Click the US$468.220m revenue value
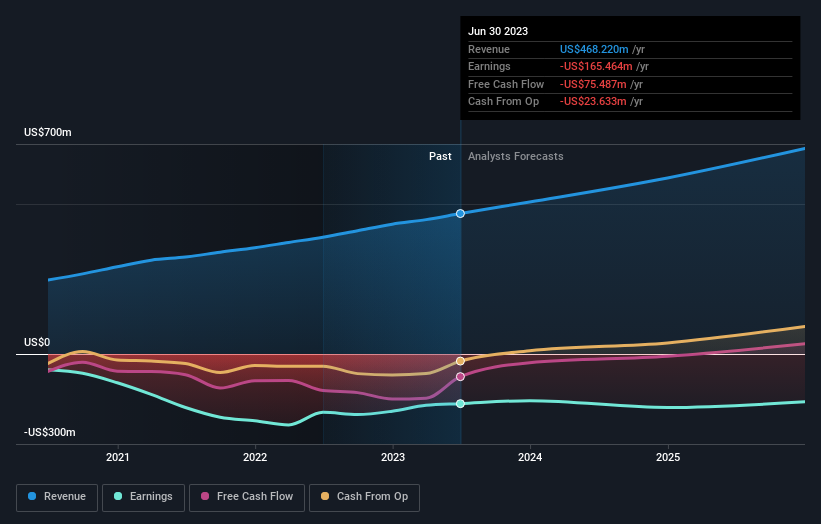The height and width of the screenshot is (524, 821). [594, 49]
